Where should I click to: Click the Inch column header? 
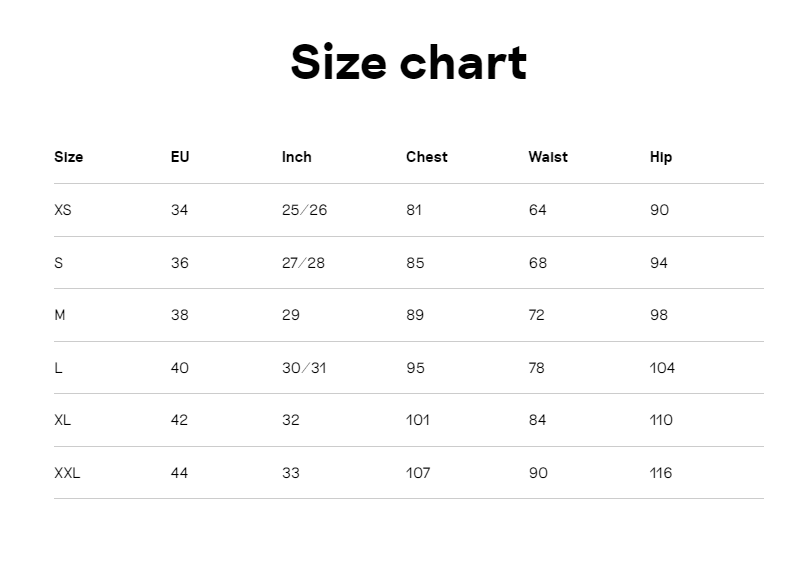click(296, 157)
